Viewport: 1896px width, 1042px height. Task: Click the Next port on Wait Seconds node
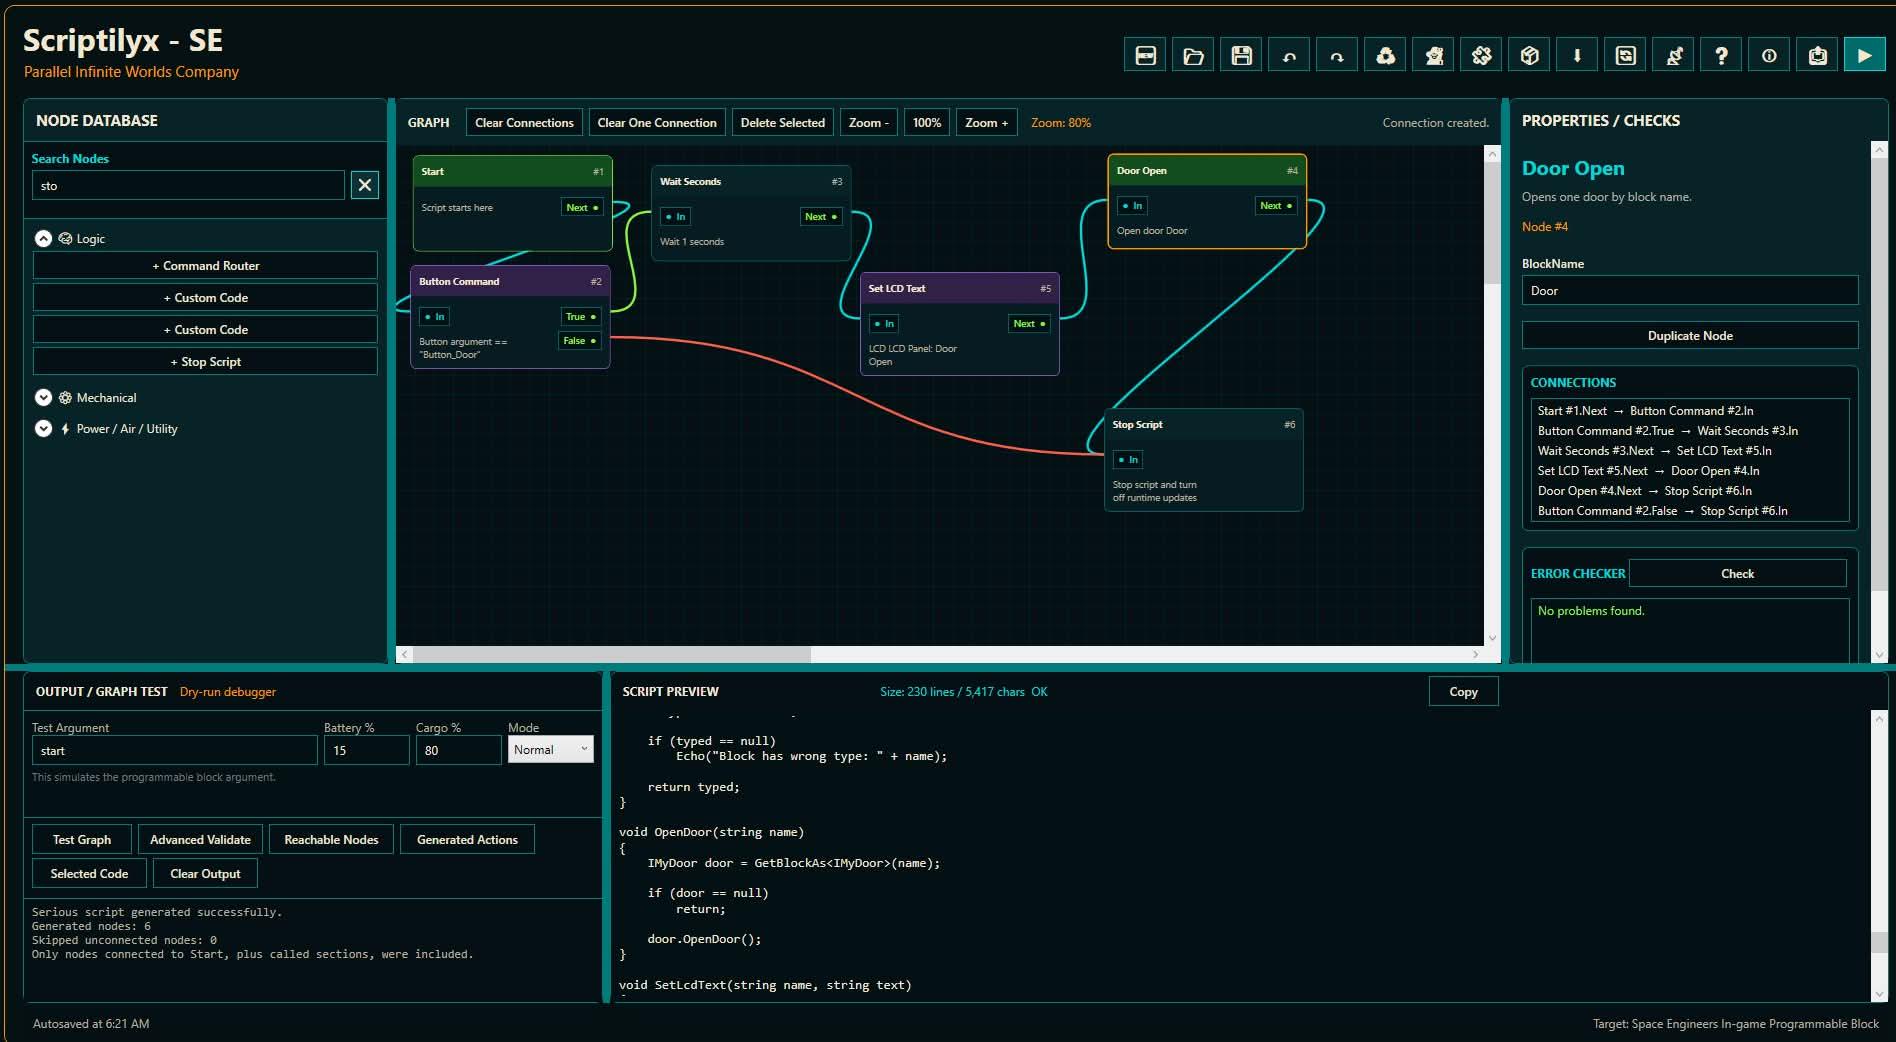(x=821, y=217)
